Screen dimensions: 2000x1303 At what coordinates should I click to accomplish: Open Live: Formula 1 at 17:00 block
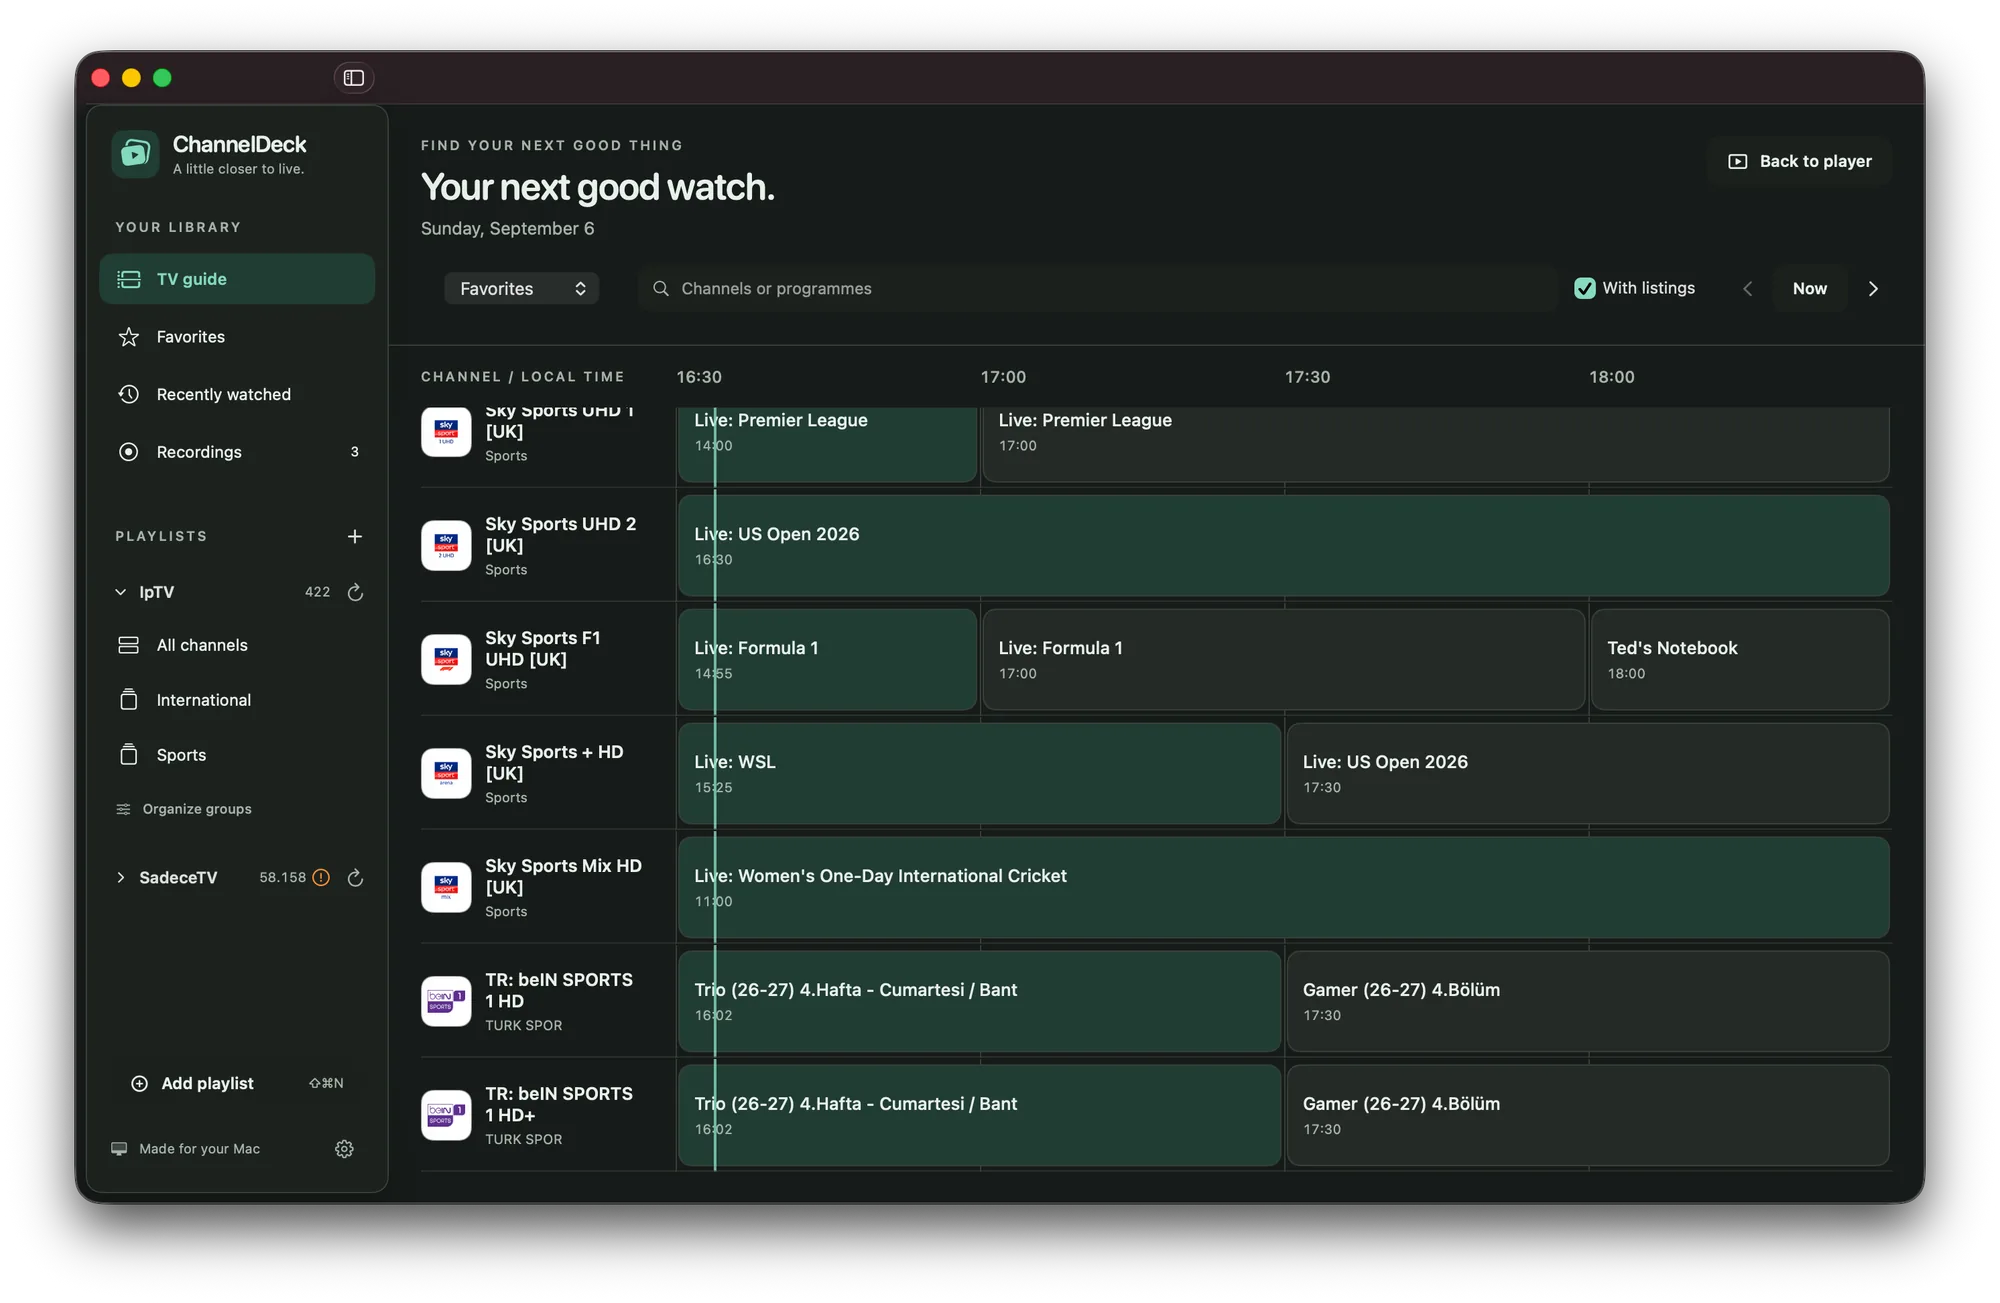point(1284,660)
